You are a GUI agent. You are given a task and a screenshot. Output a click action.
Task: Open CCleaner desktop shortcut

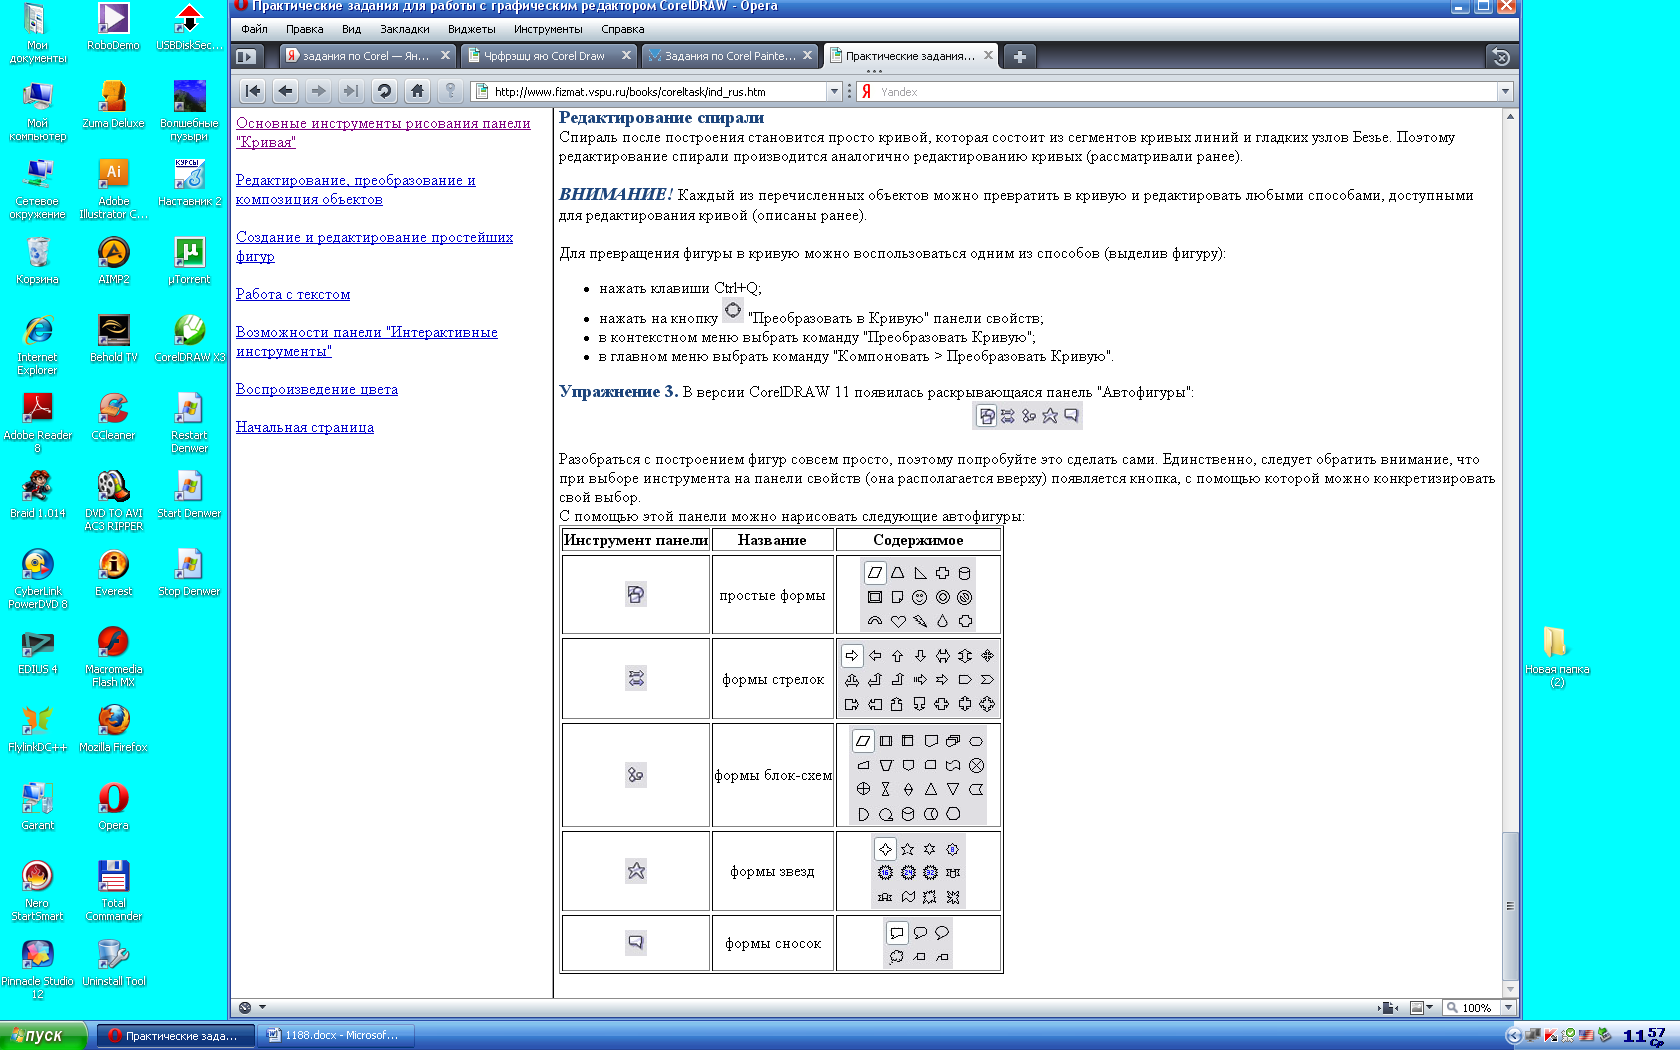(113, 415)
